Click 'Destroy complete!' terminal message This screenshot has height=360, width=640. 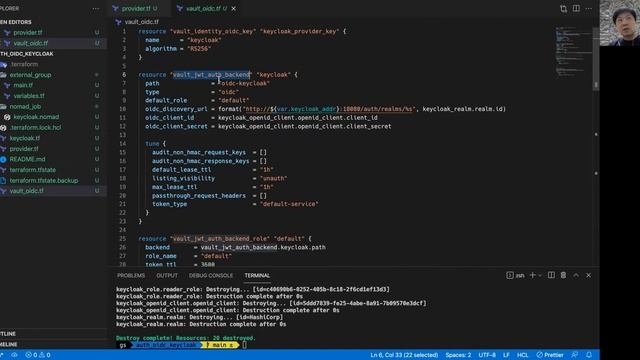click(145, 338)
